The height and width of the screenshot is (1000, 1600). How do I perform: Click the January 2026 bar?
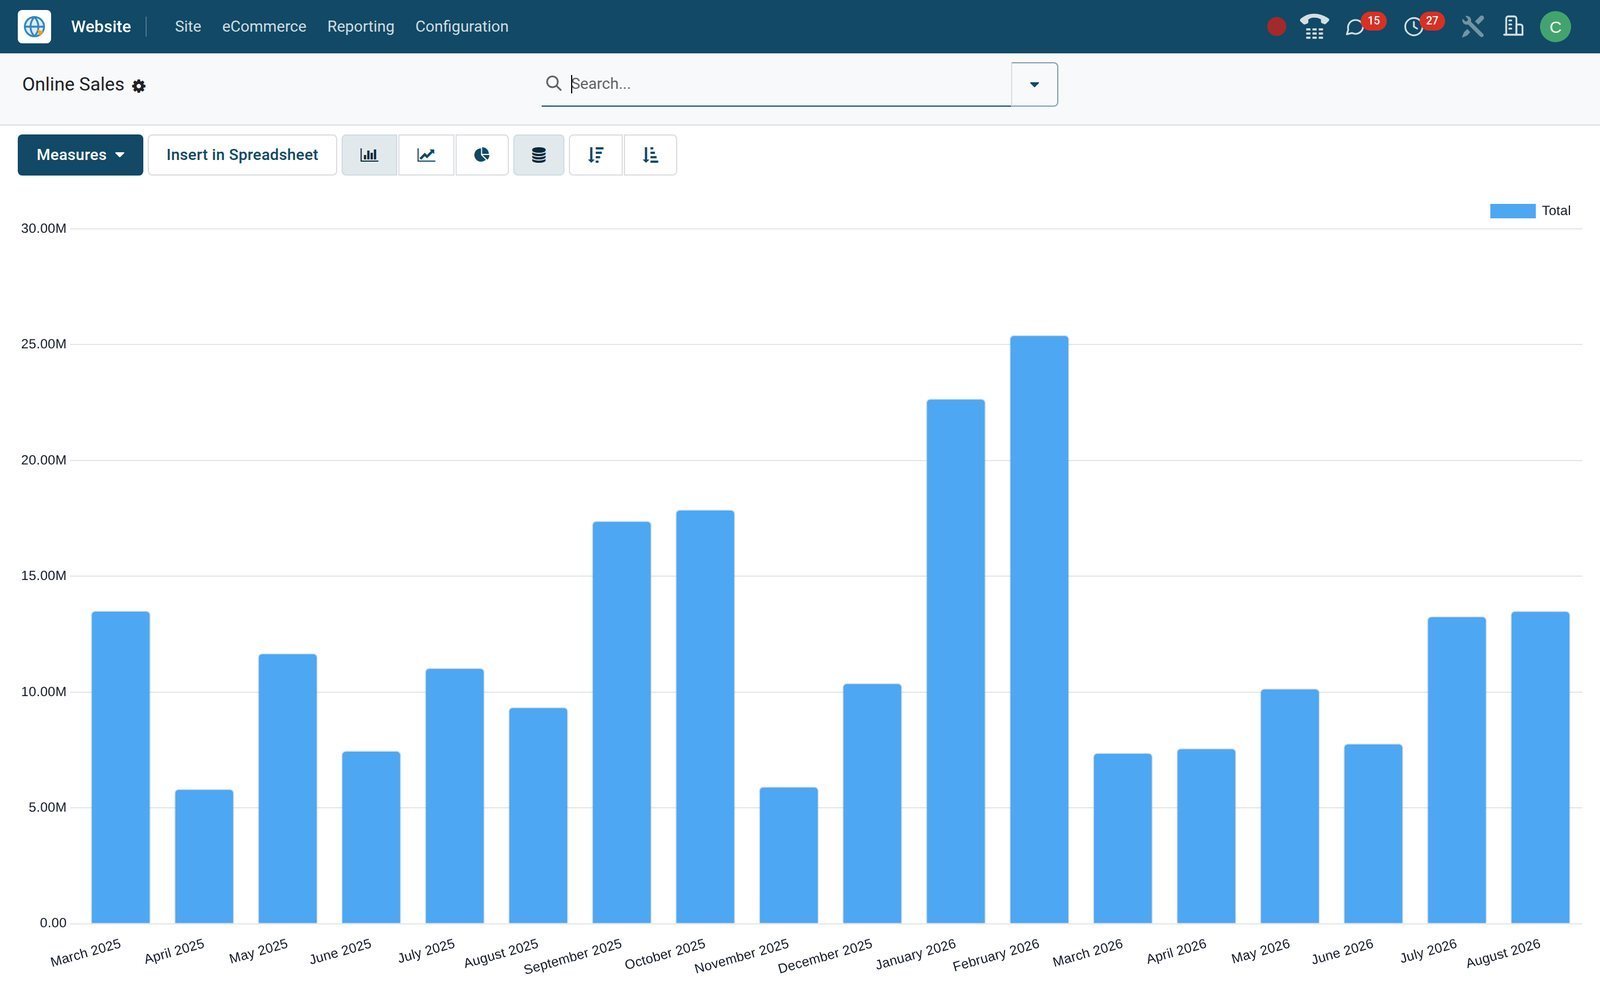click(x=955, y=661)
